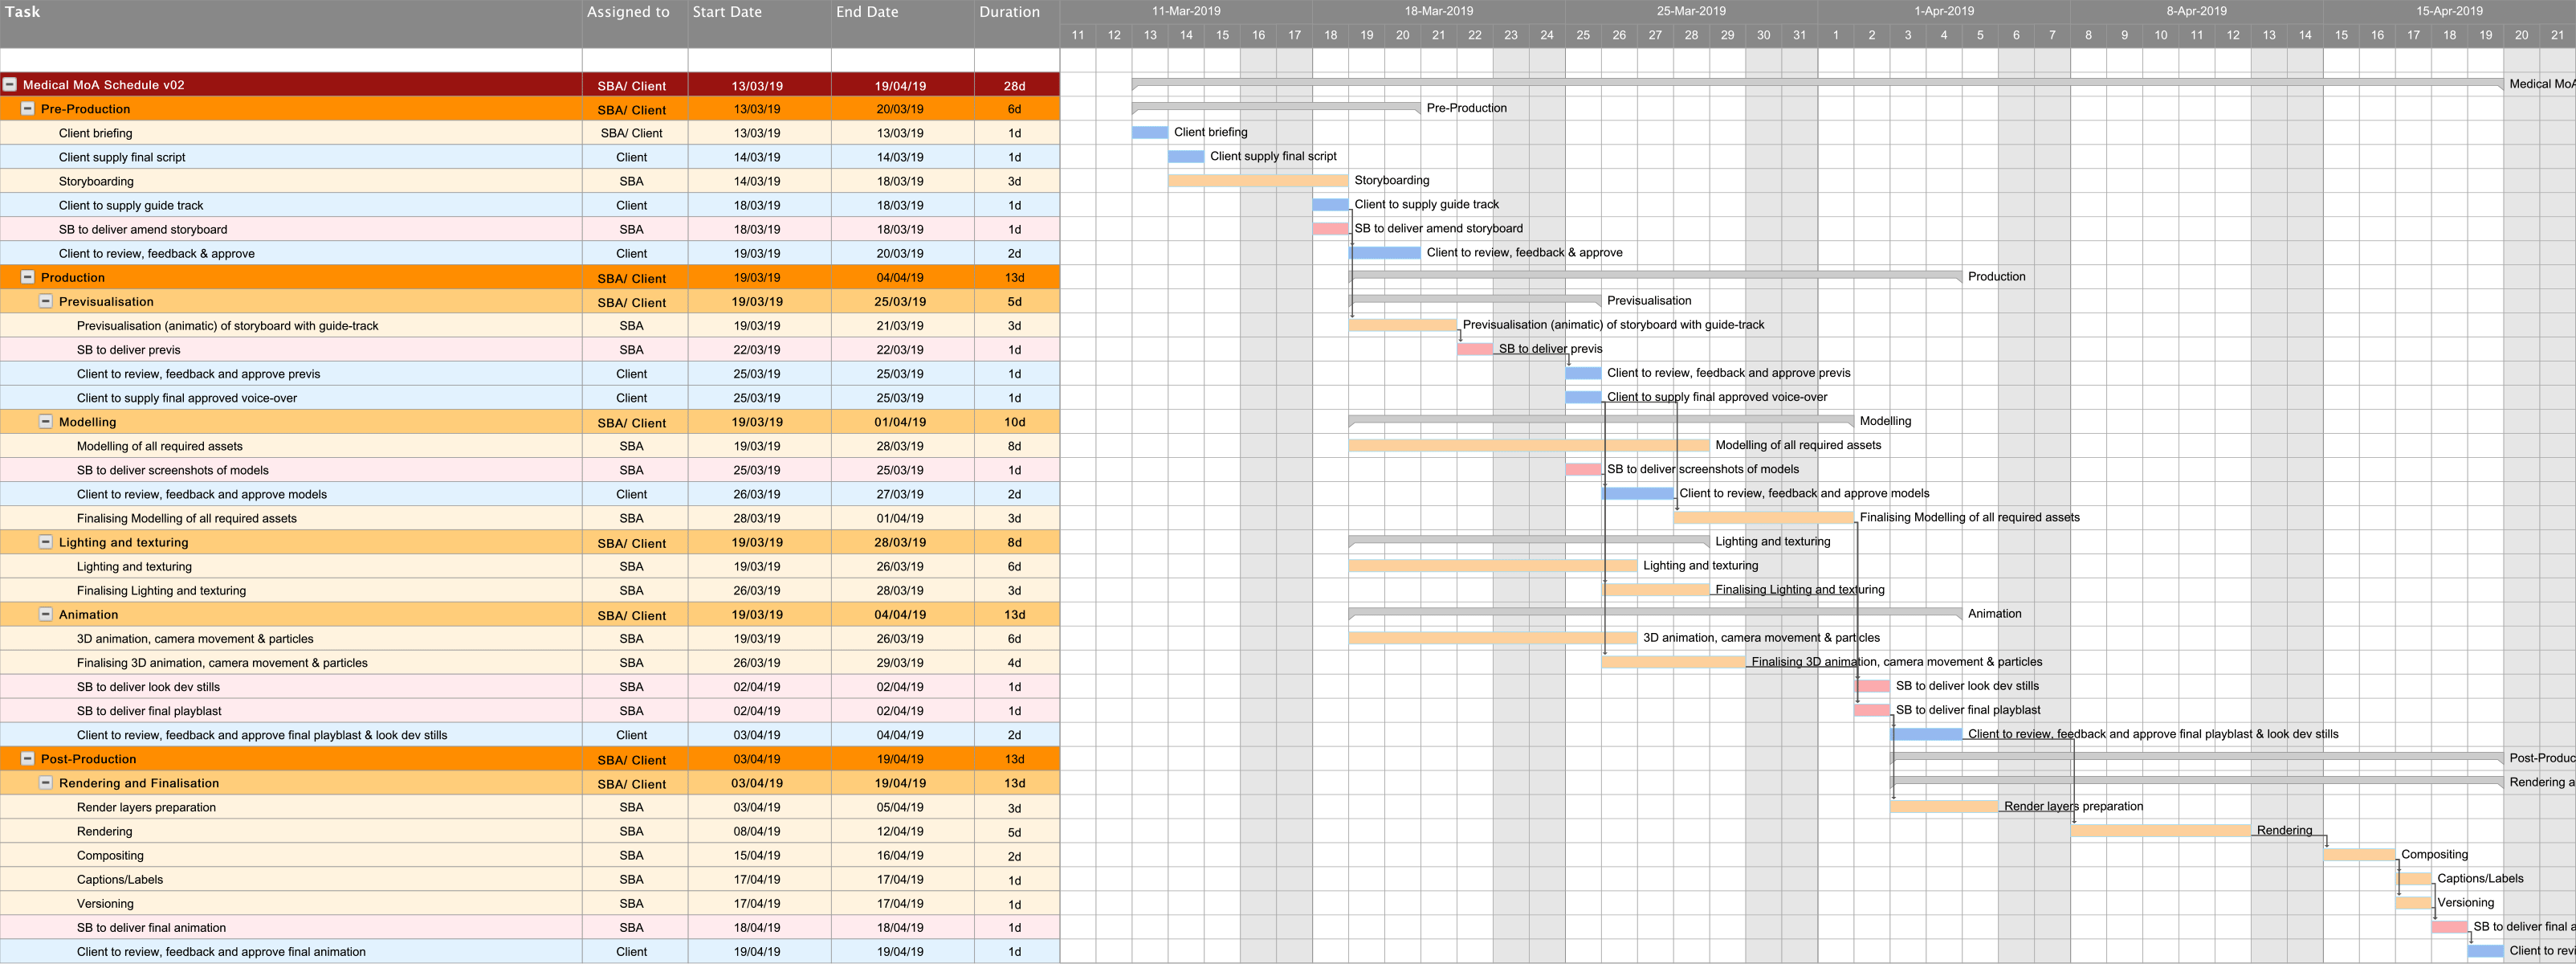Collapse the Rendering and Finalisation subgroup
2576x964 pixels.
[45, 783]
